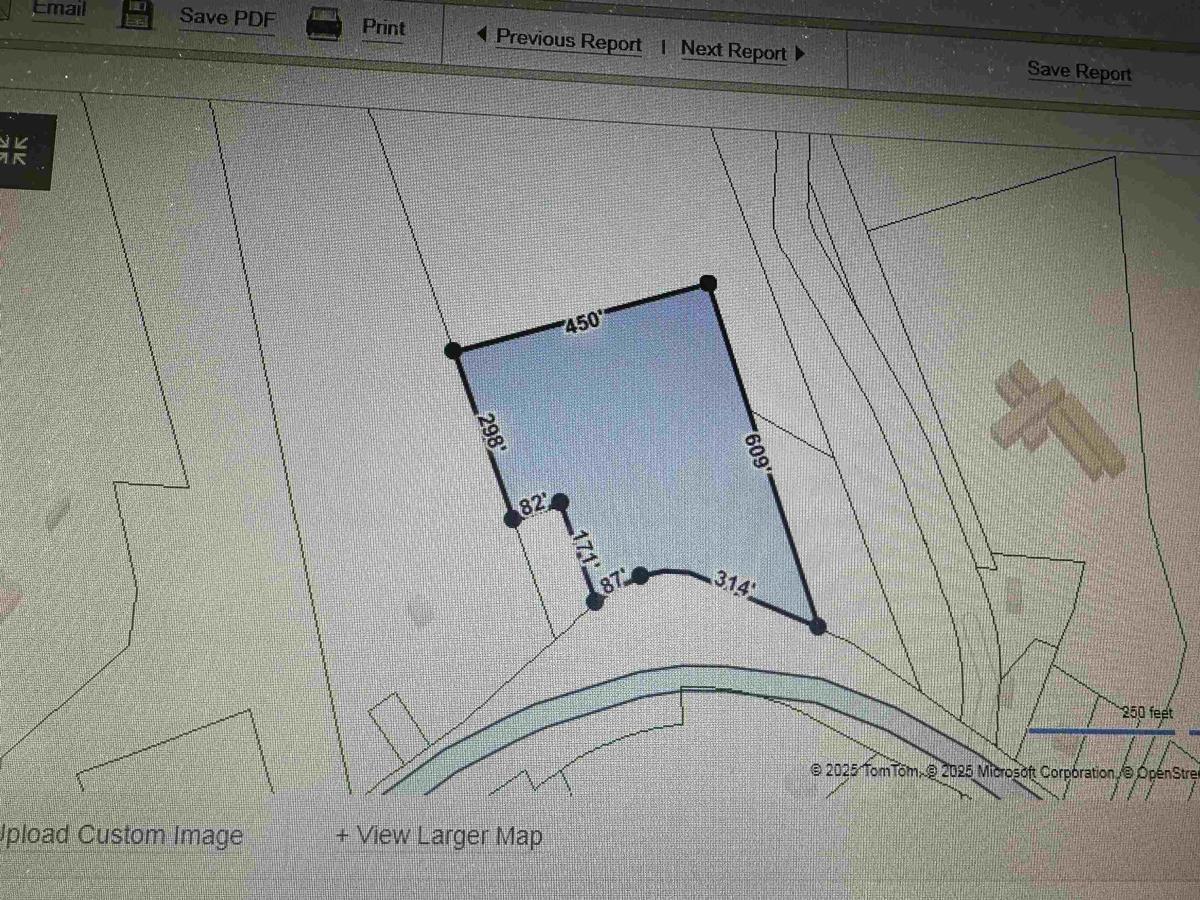Open View Larger Map
The height and width of the screenshot is (900, 1200).
[439, 835]
